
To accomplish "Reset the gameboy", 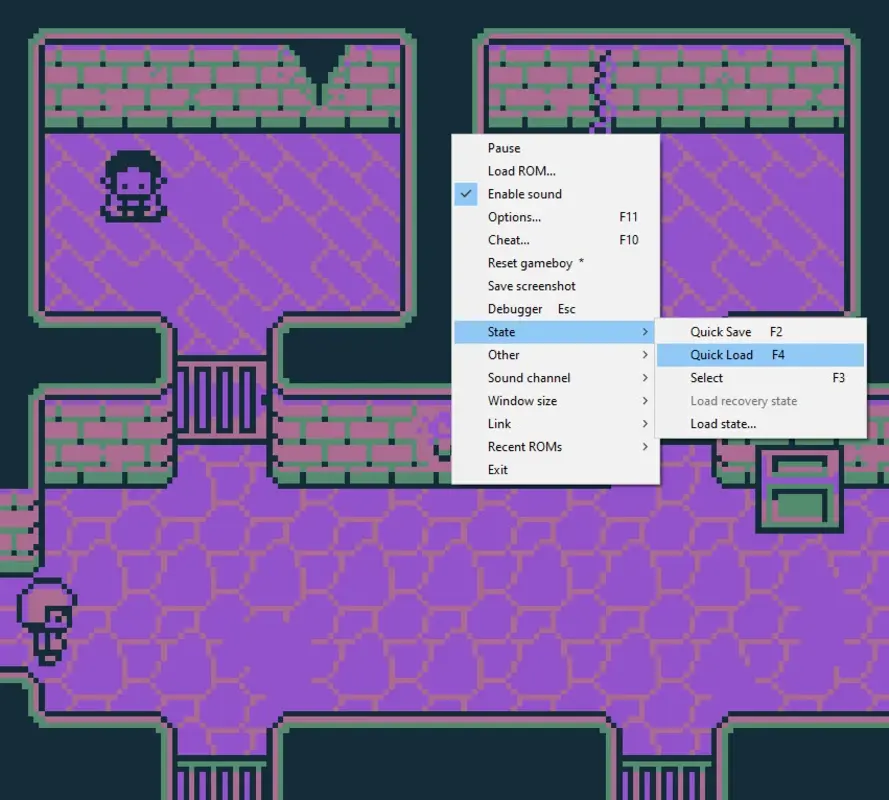I will coord(528,262).
